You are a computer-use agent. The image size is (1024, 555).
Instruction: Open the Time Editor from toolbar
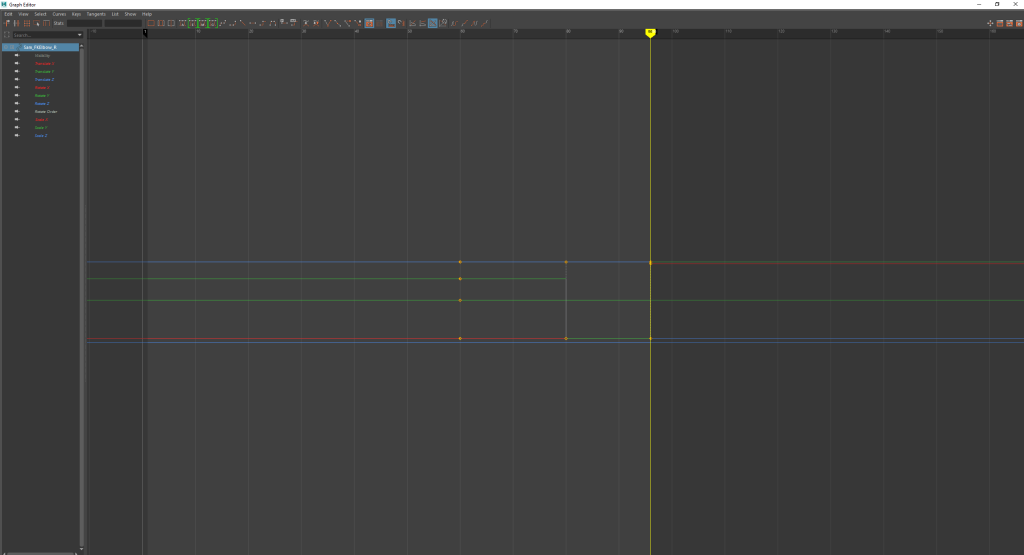coord(1019,23)
